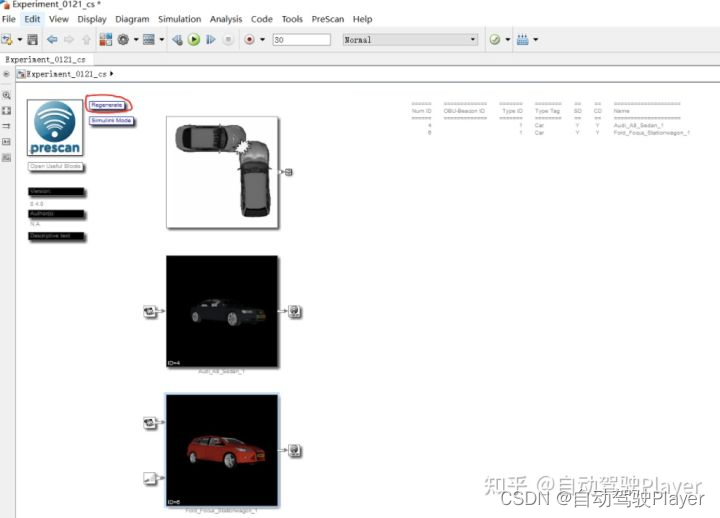Click the Audi block output port icon

[295, 312]
